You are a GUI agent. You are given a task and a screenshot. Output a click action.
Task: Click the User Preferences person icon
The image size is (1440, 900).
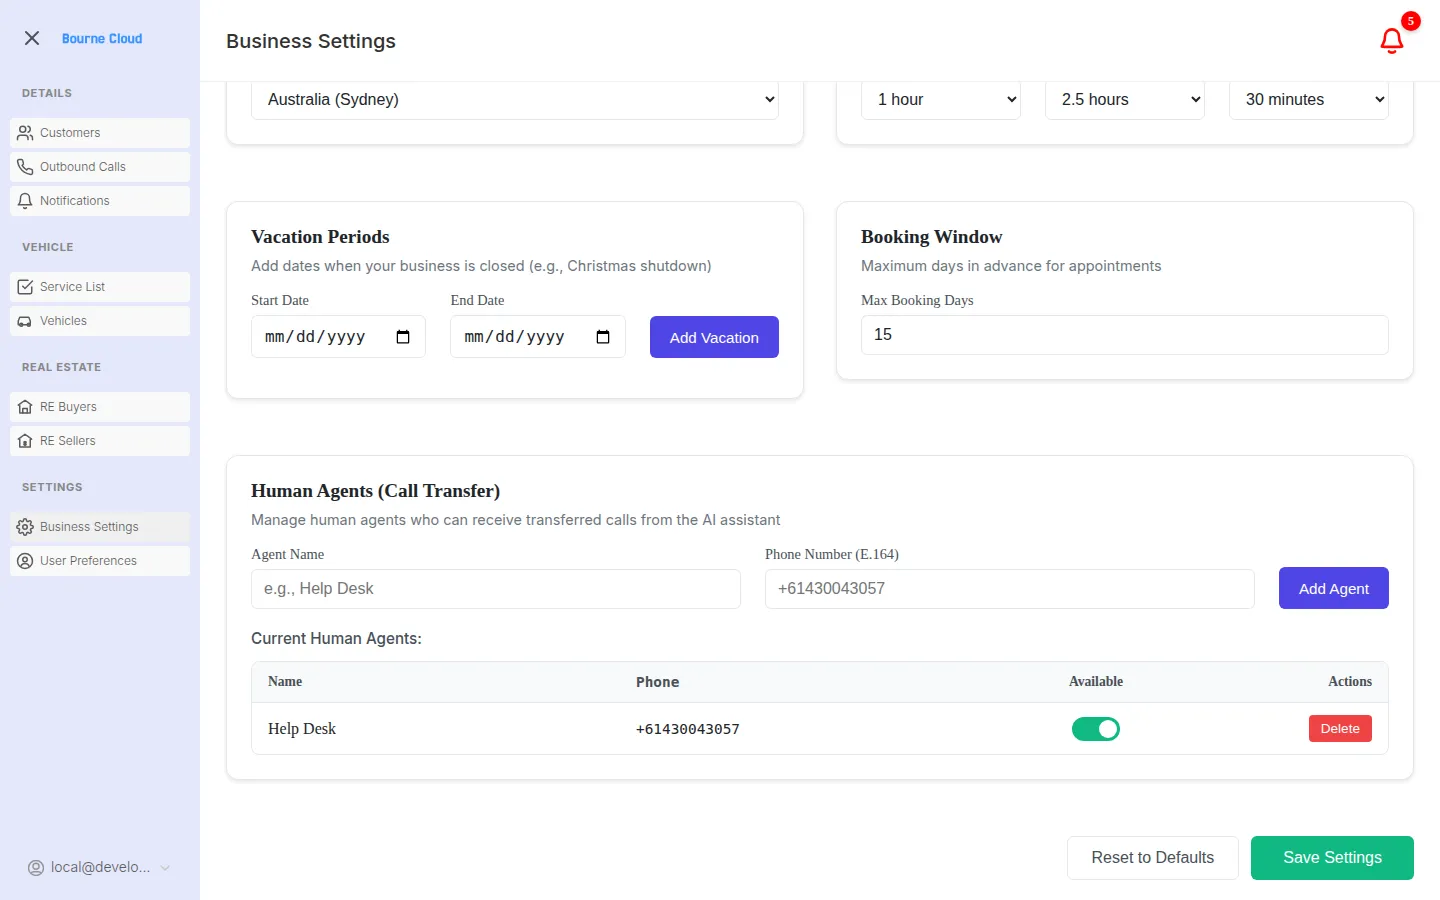click(25, 561)
